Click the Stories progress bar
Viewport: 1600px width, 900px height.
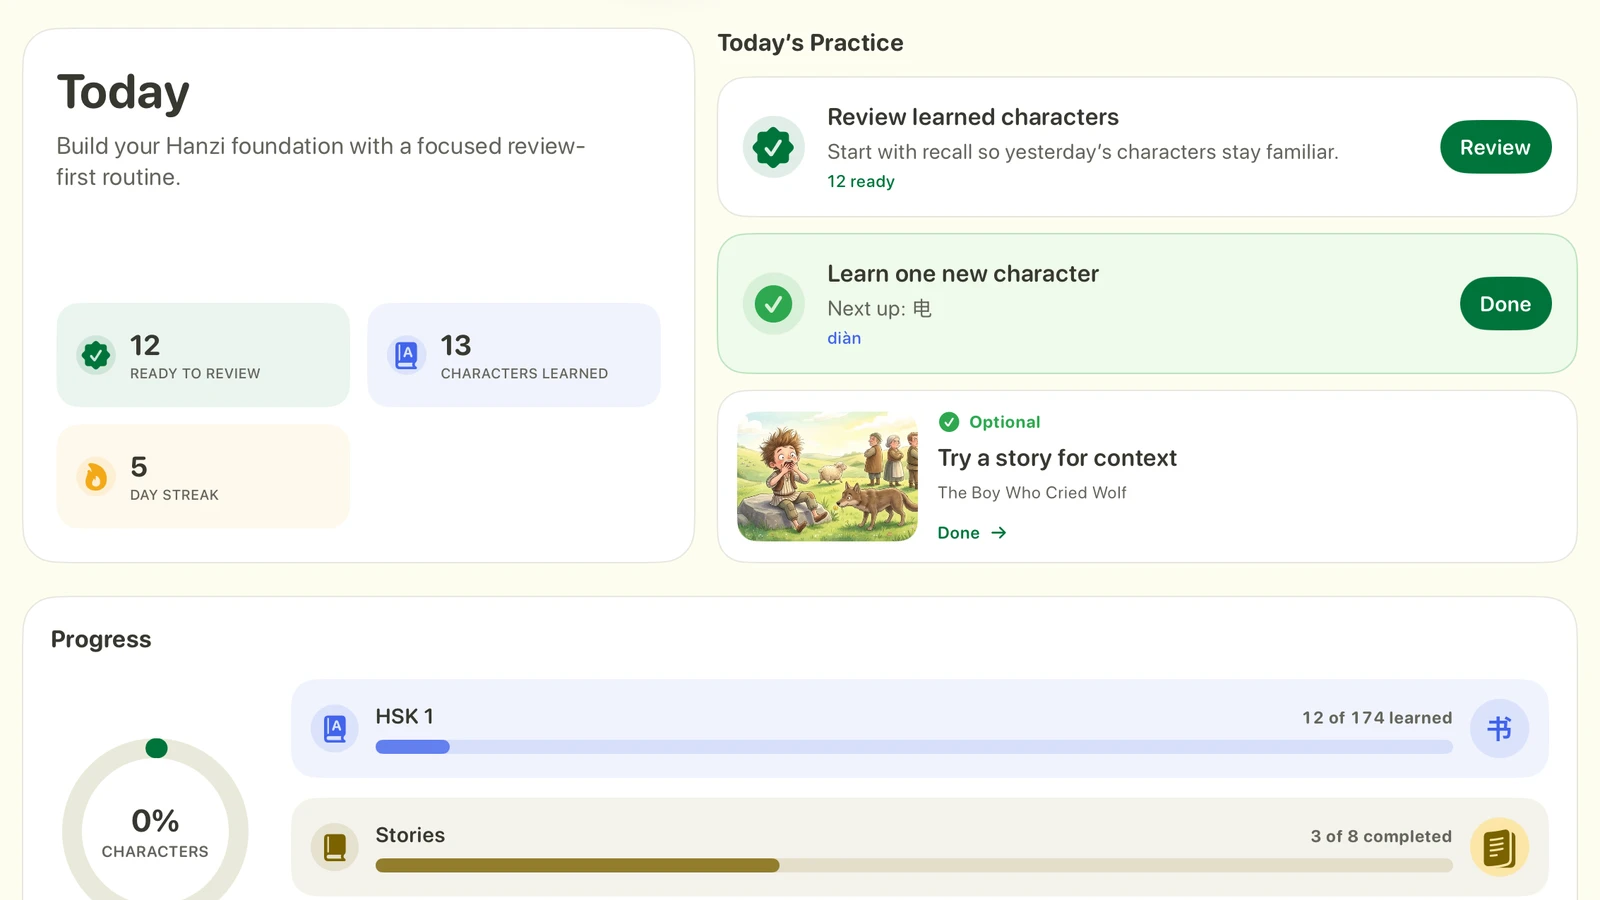point(914,865)
